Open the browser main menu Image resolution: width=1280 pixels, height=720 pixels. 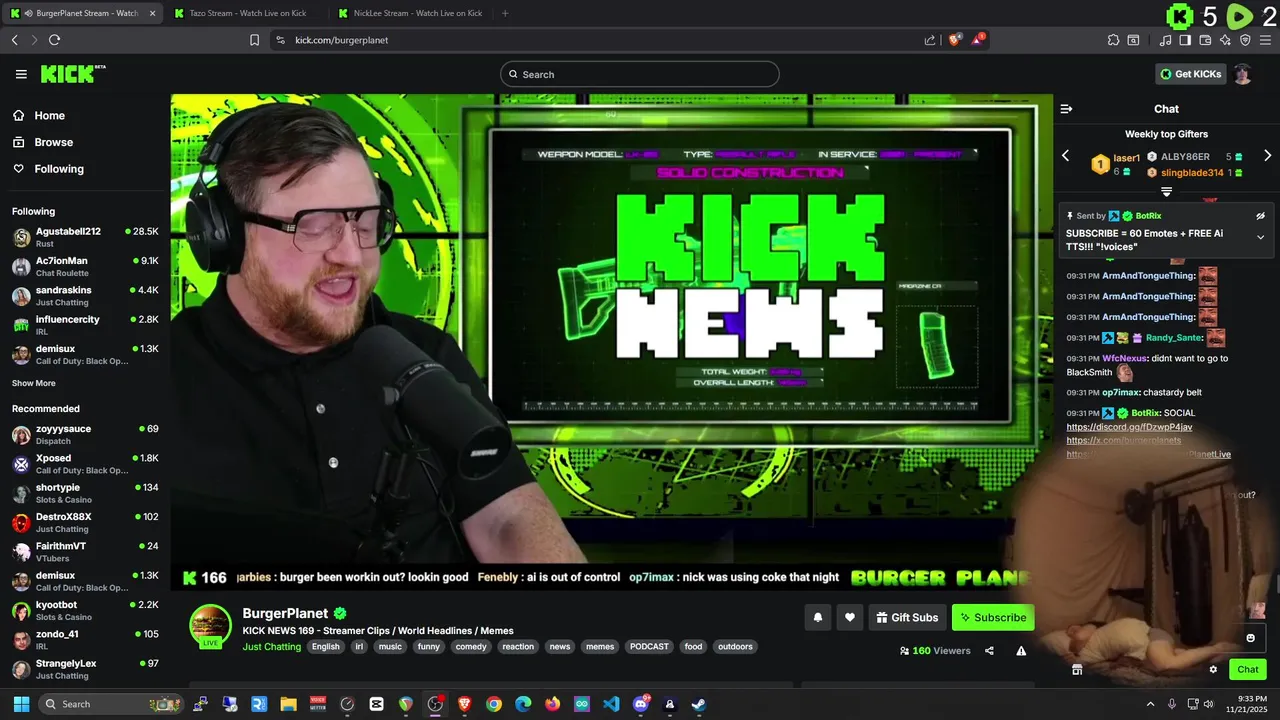pos(1266,40)
